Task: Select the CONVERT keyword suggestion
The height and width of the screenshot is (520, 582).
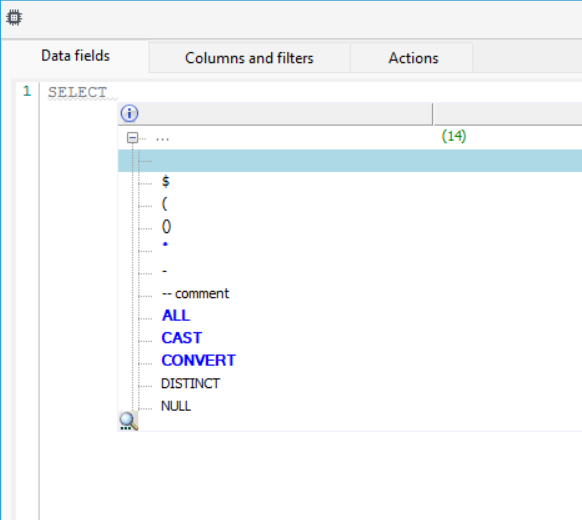Action: [x=199, y=360]
